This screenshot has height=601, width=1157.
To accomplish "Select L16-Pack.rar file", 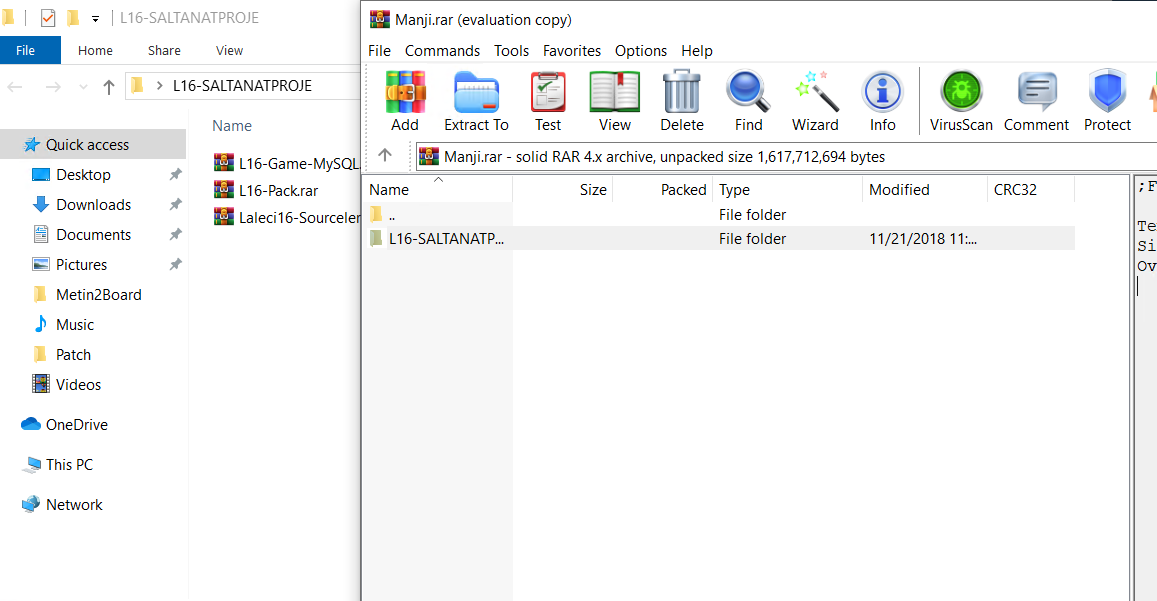I will click(x=266, y=190).
